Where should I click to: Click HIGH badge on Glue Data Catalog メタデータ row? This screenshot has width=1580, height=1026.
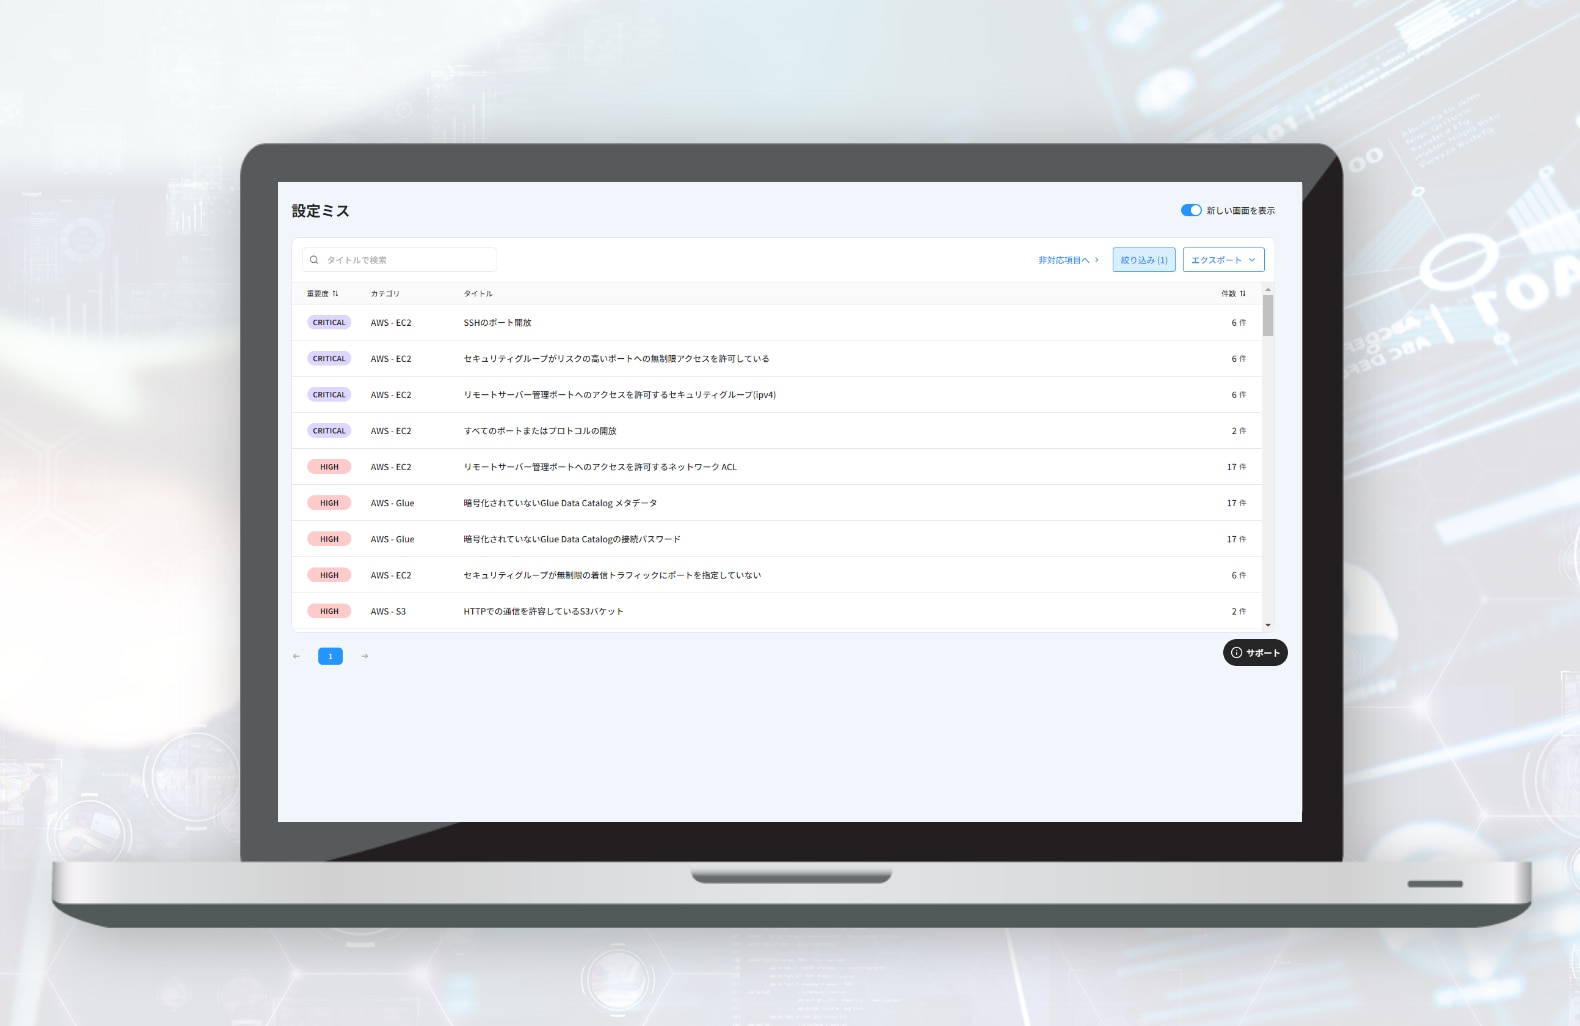coord(329,503)
